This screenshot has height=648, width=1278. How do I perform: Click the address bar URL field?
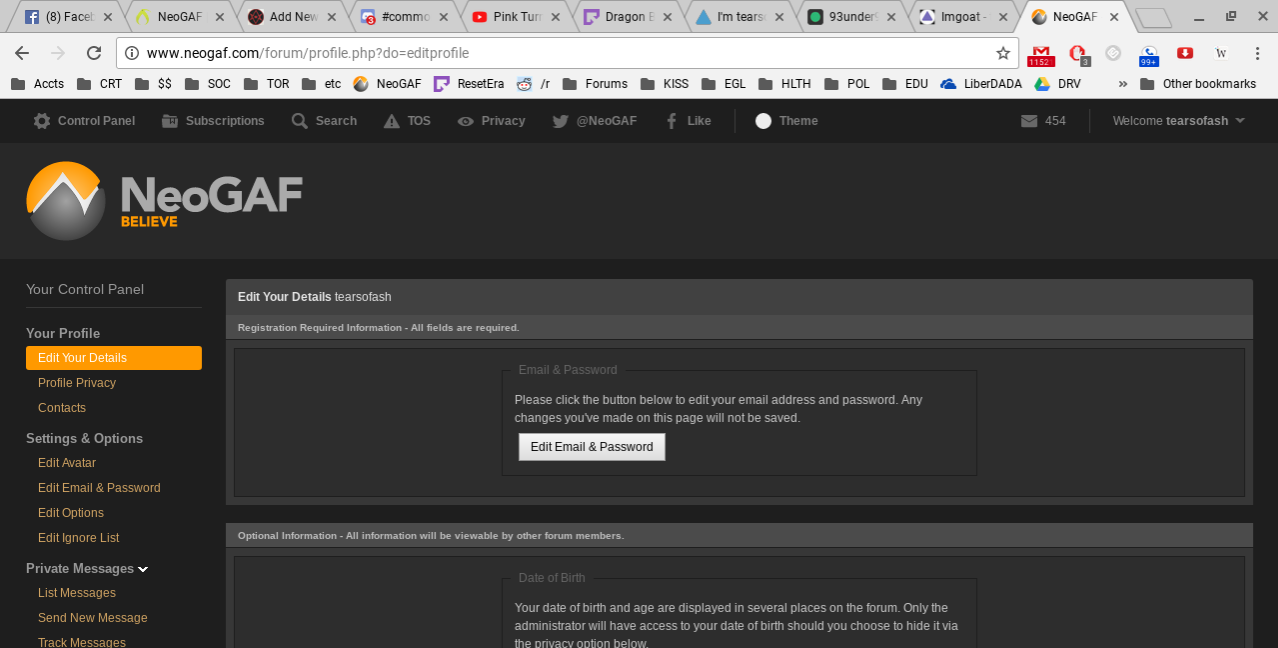point(567,53)
